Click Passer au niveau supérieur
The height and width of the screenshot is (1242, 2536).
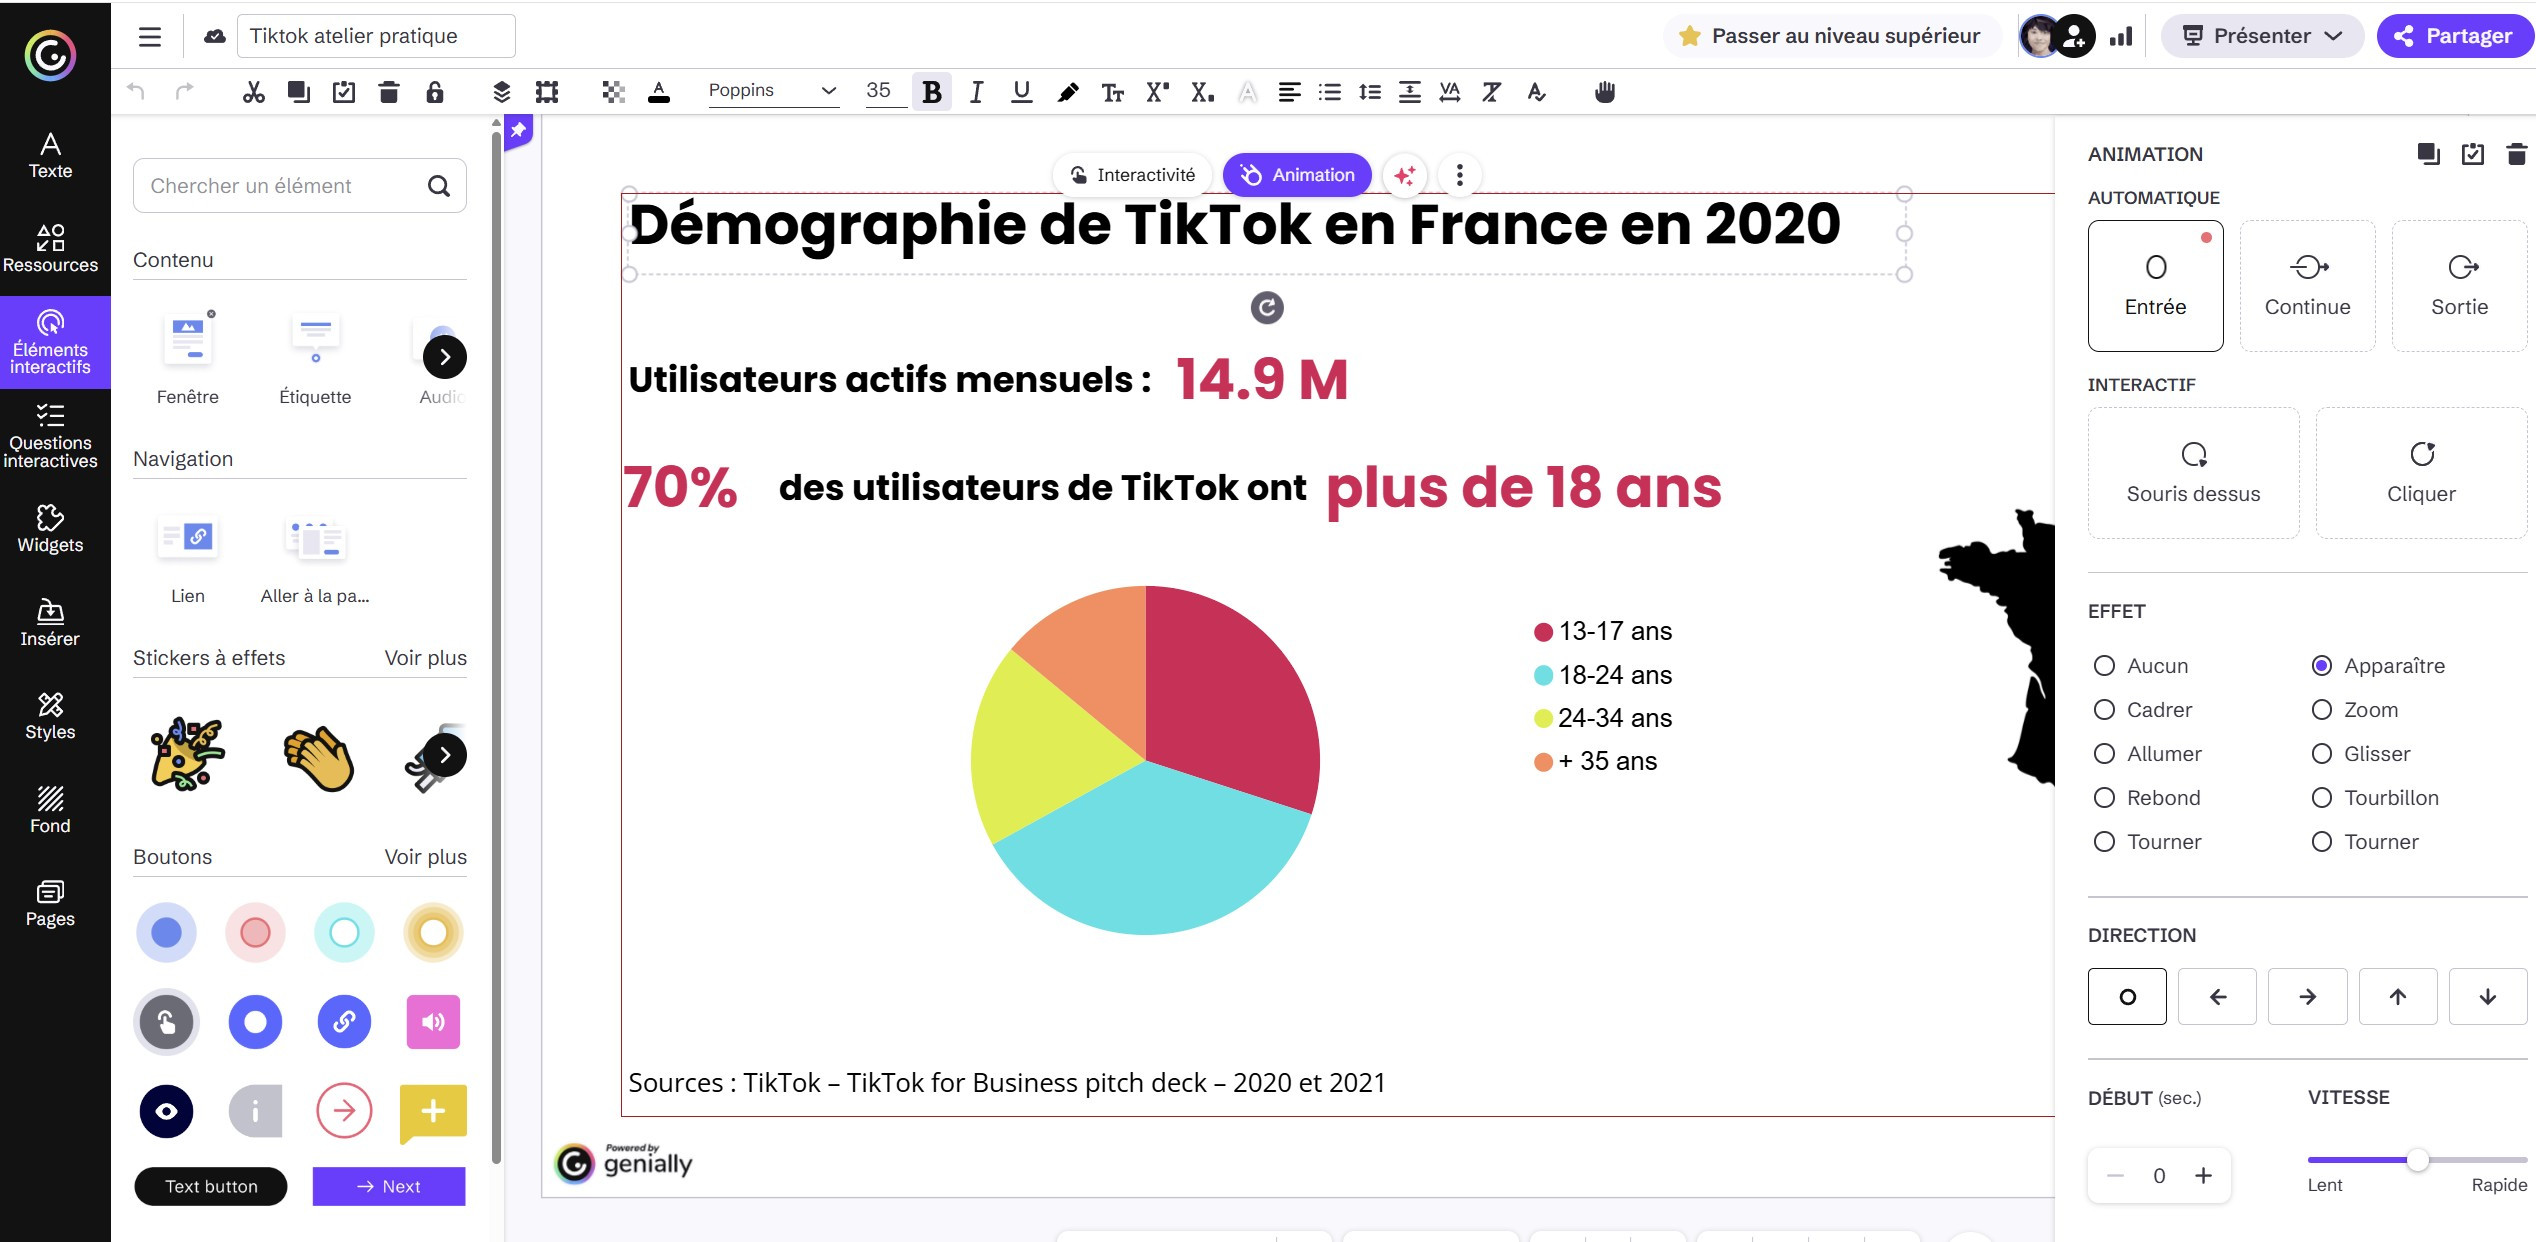click(x=1832, y=36)
